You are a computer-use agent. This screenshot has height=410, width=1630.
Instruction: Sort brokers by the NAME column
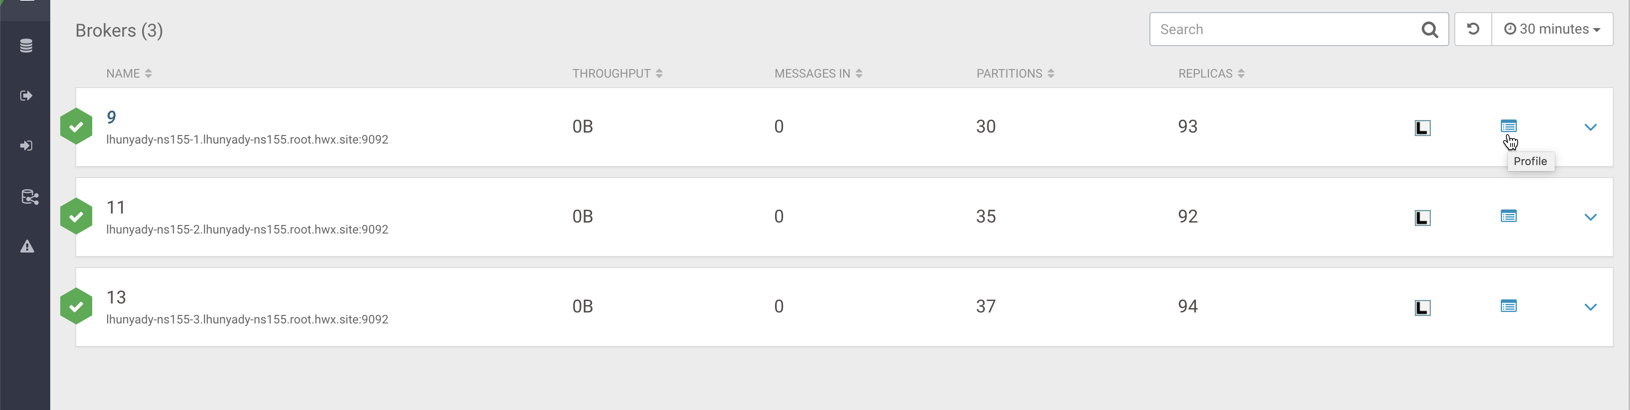(129, 74)
